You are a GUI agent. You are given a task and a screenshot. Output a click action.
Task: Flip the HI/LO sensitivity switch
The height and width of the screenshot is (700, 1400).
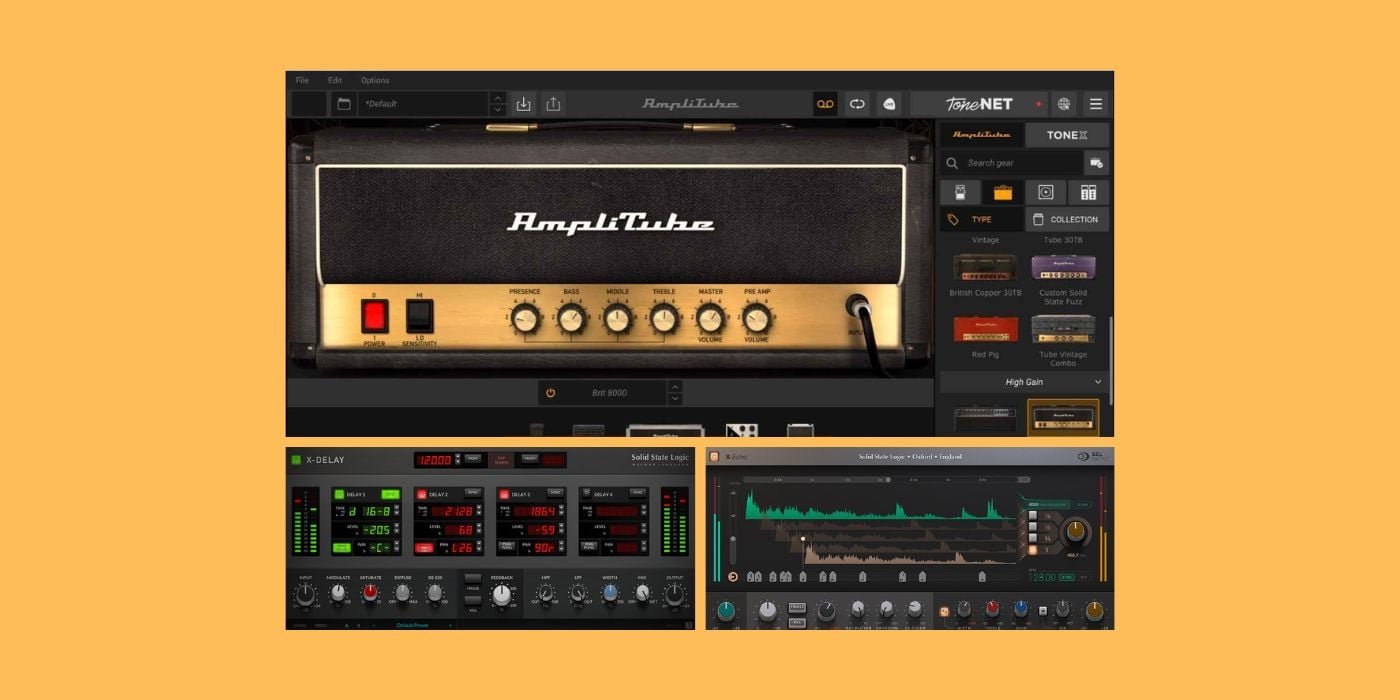pyautogui.click(x=420, y=316)
